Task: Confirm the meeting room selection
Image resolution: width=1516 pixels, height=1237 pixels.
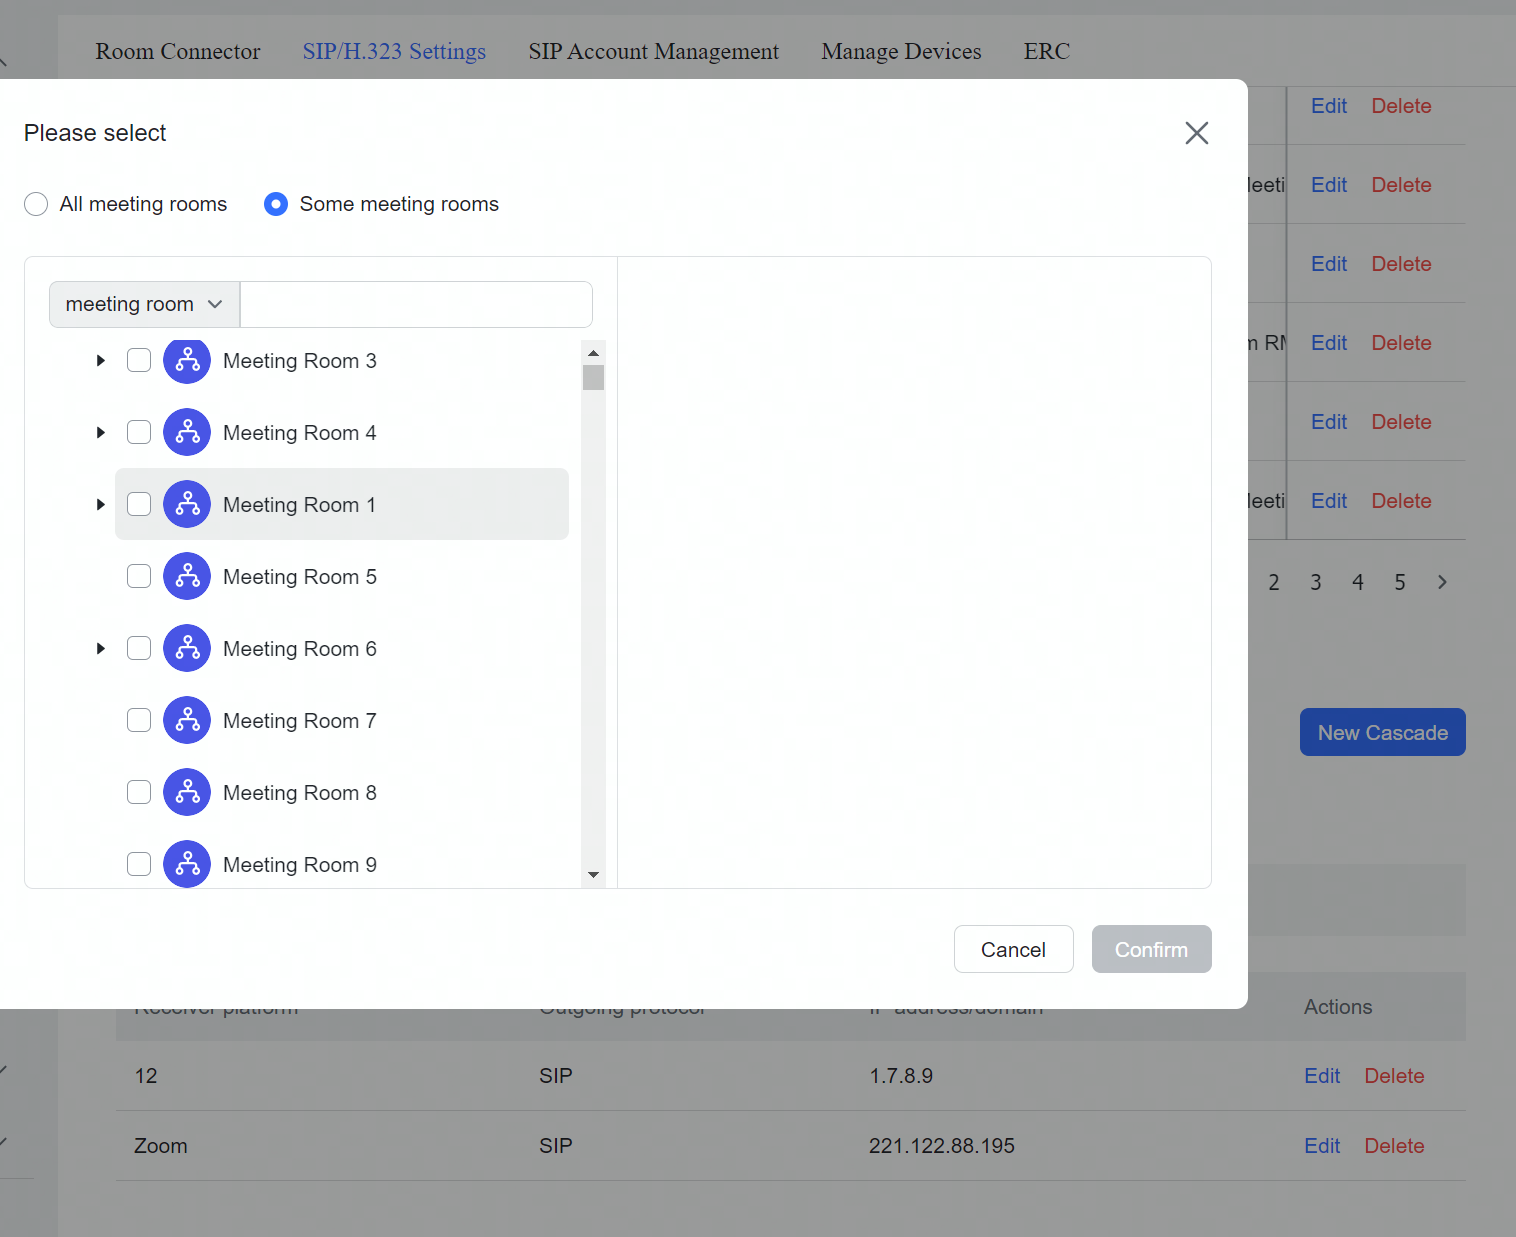Action: point(1152,949)
